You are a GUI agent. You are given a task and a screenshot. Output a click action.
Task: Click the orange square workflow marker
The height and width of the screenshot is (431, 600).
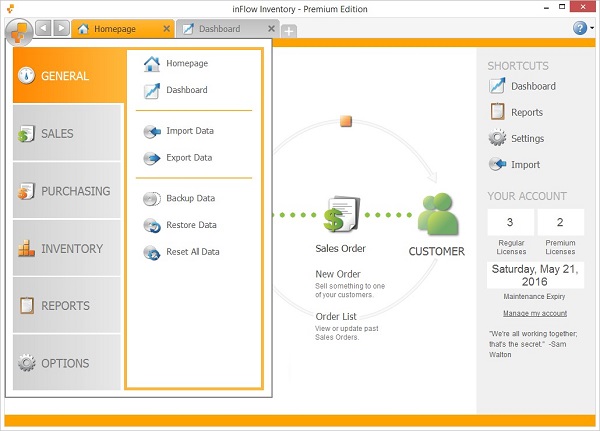(x=345, y=121)
